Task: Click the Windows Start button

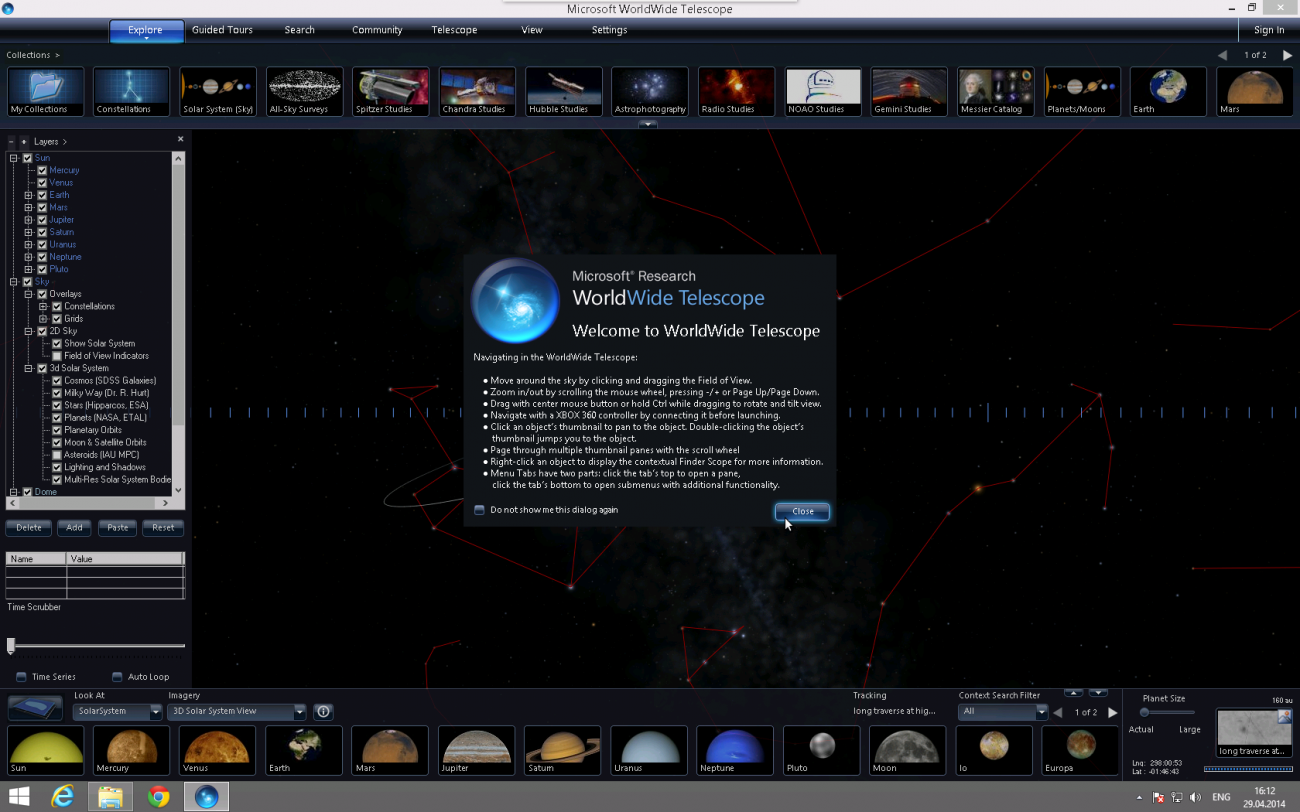Action: [19, 797]
